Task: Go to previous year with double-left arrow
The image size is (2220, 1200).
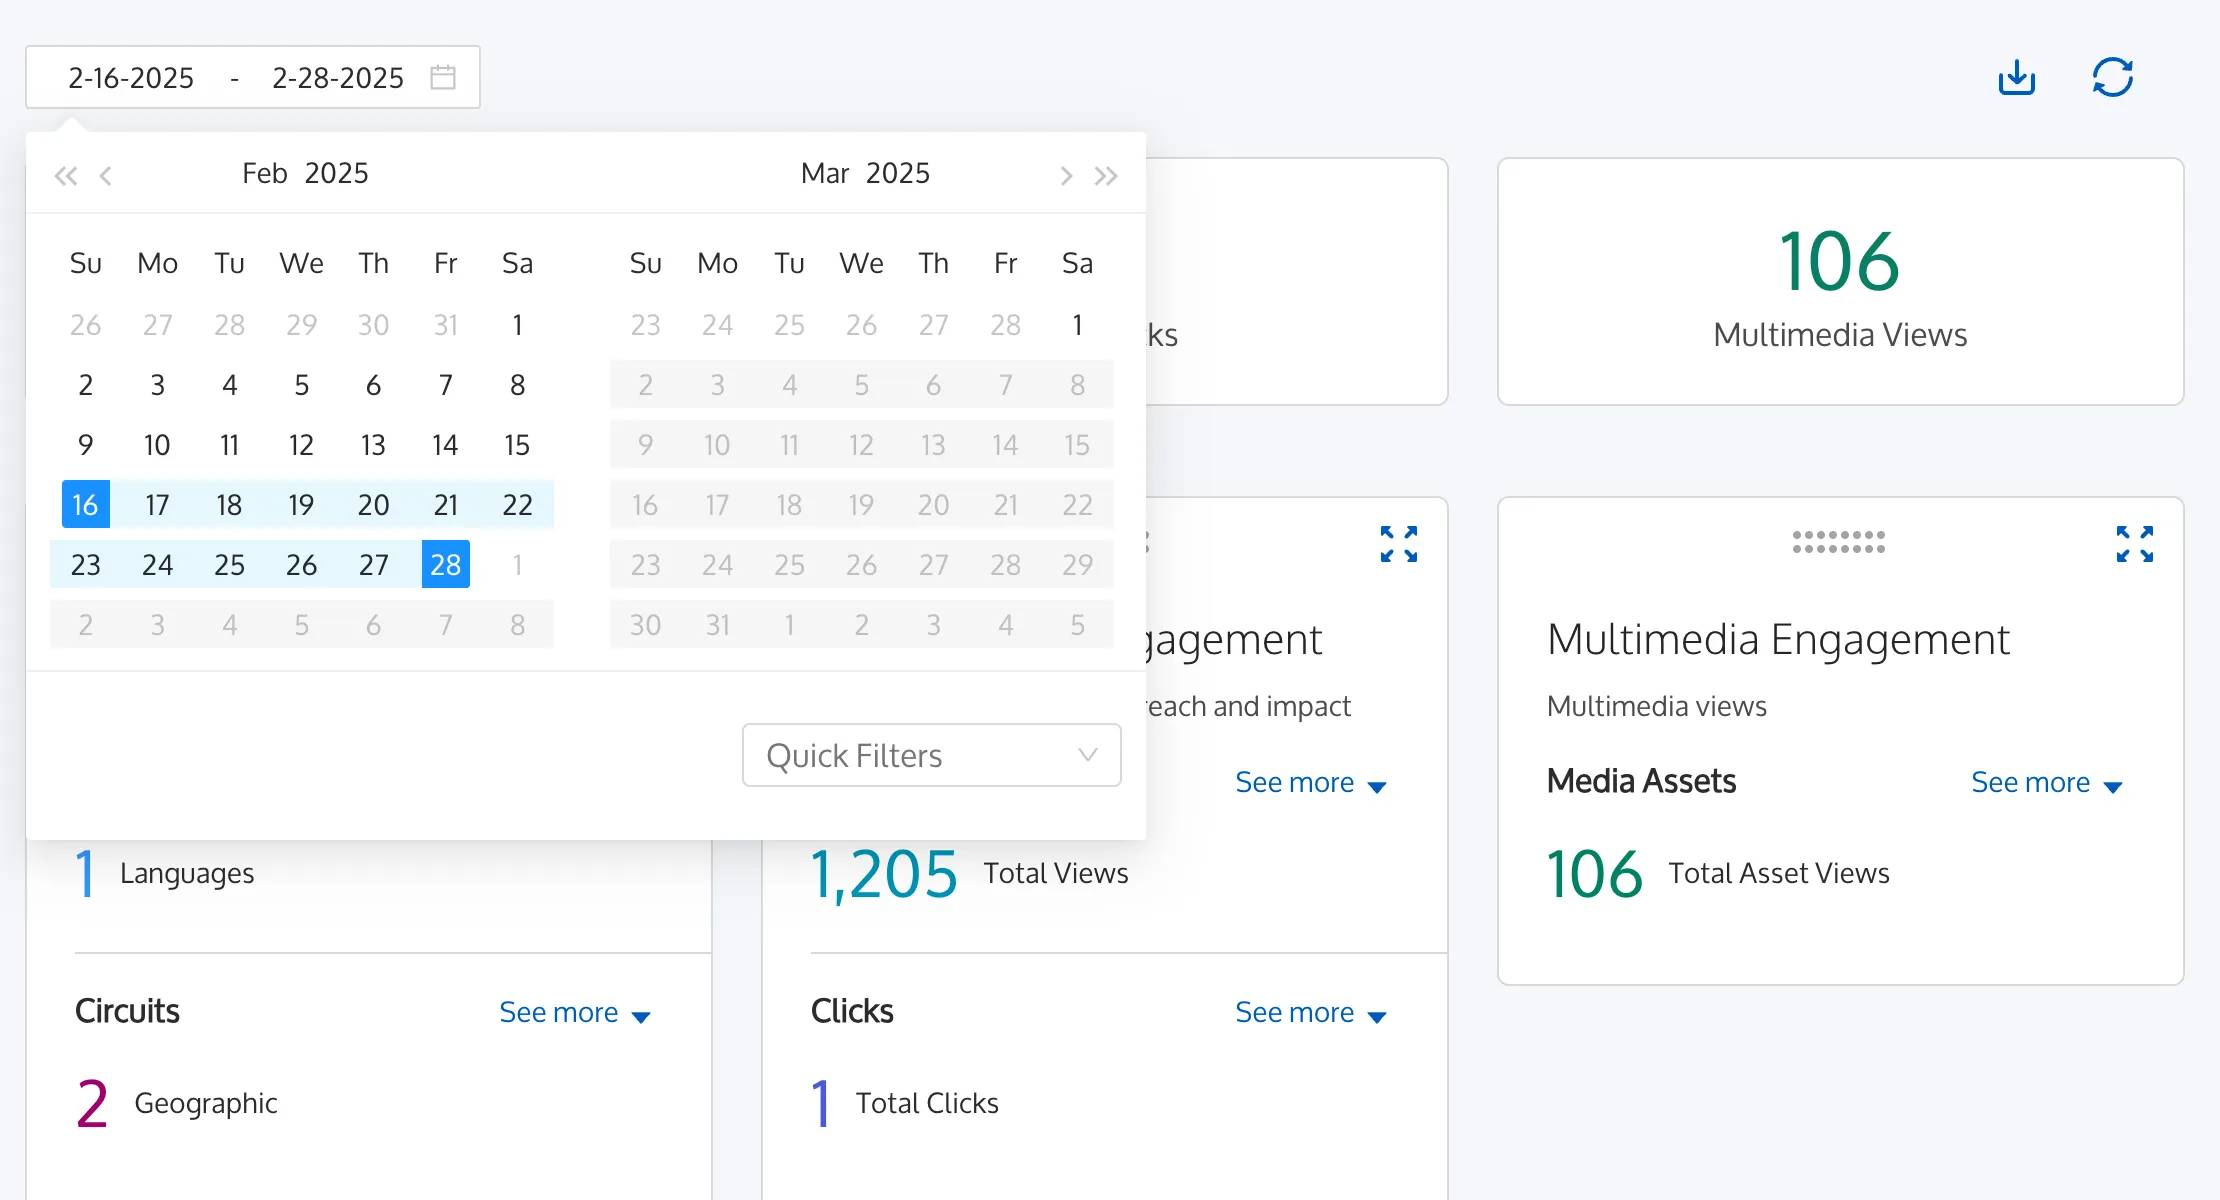Action: 66,176
